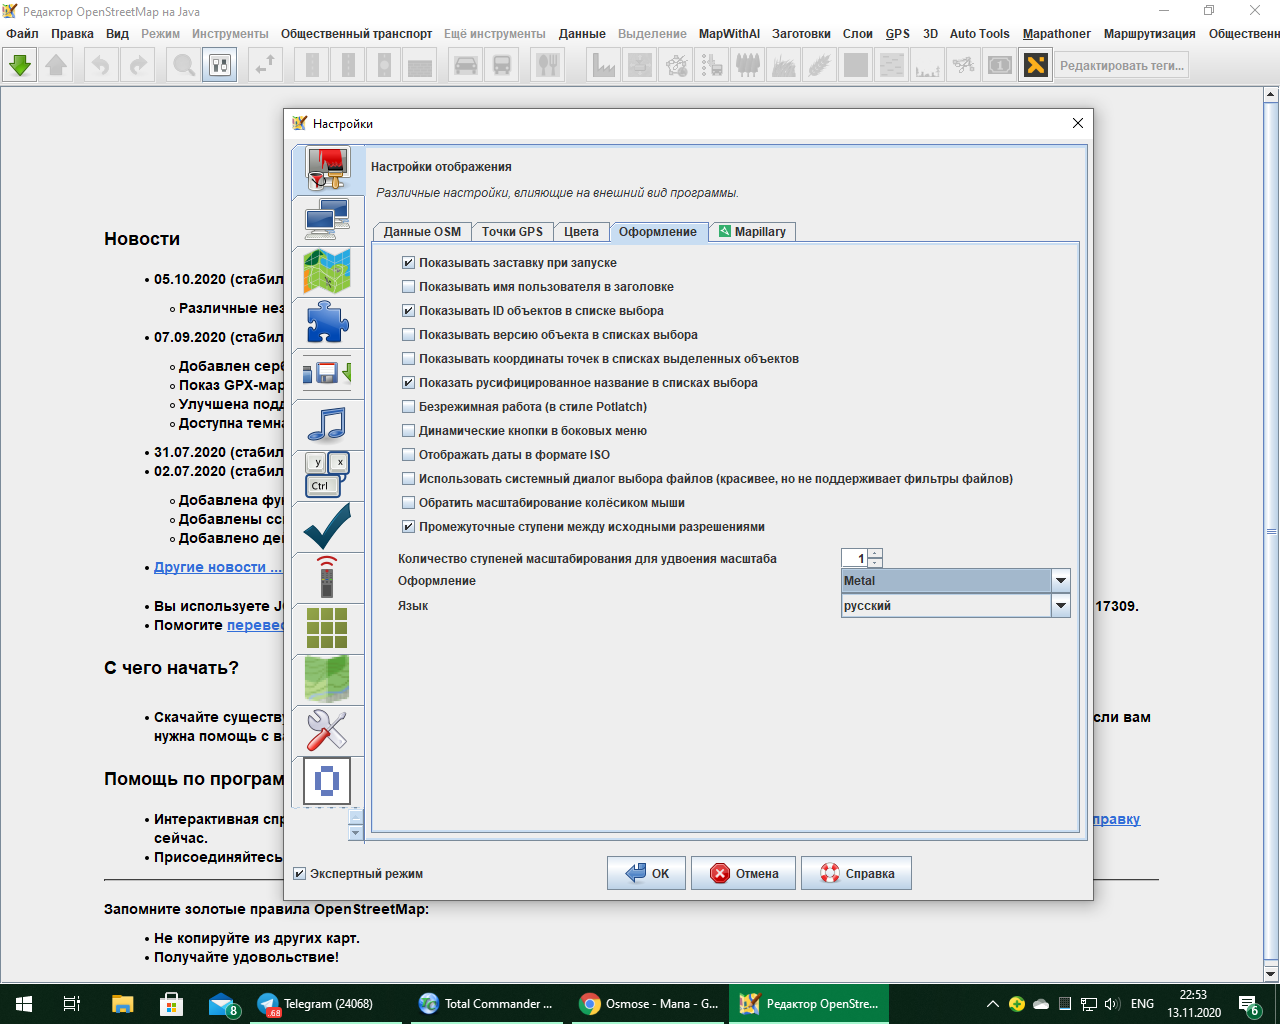This screenshot has height=1024, width=1280.
Task: Click the down arrow under the settings icon list
Action: [355, 833]
